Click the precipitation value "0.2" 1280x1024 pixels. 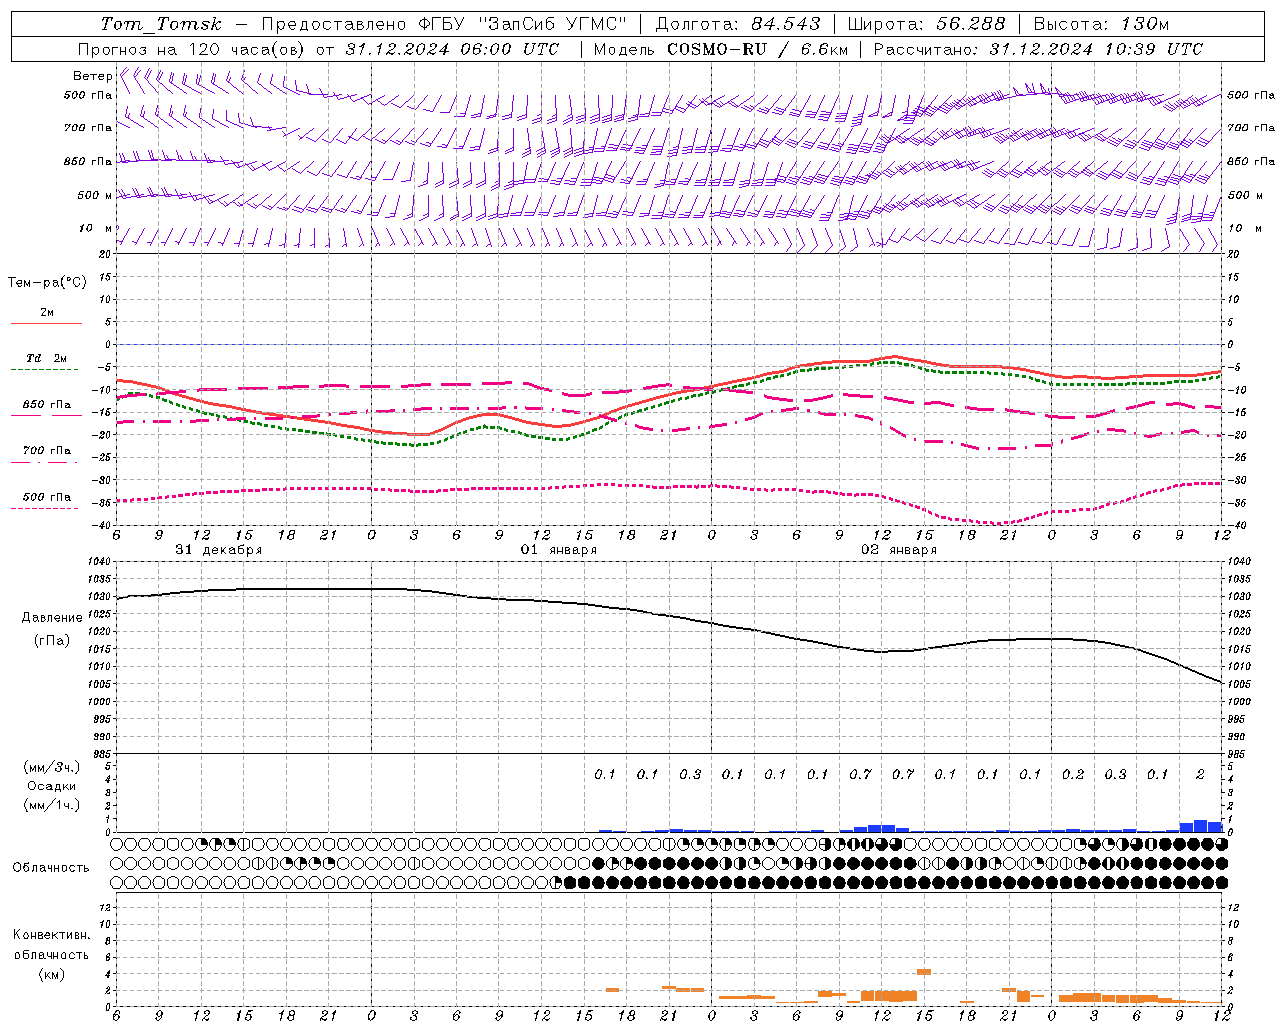click(x=1073, y=774)
